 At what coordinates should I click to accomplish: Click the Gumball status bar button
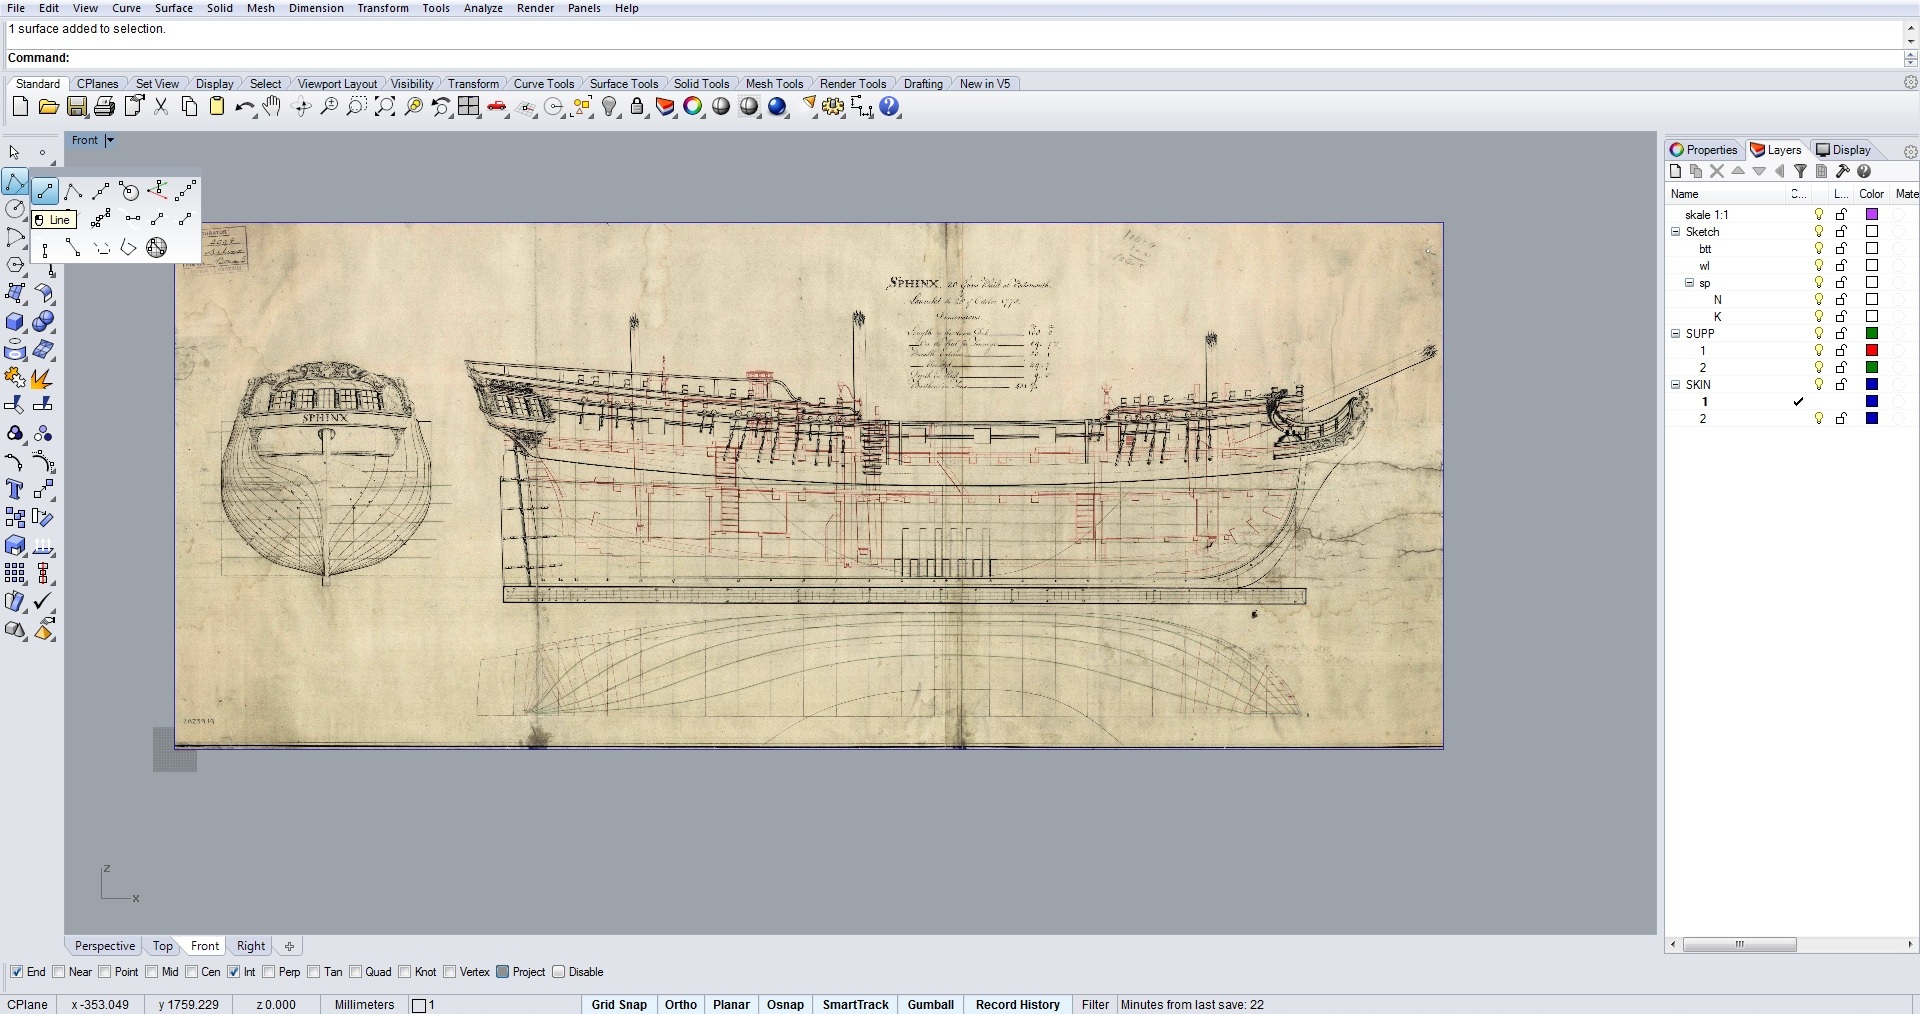click(930, 1005)
